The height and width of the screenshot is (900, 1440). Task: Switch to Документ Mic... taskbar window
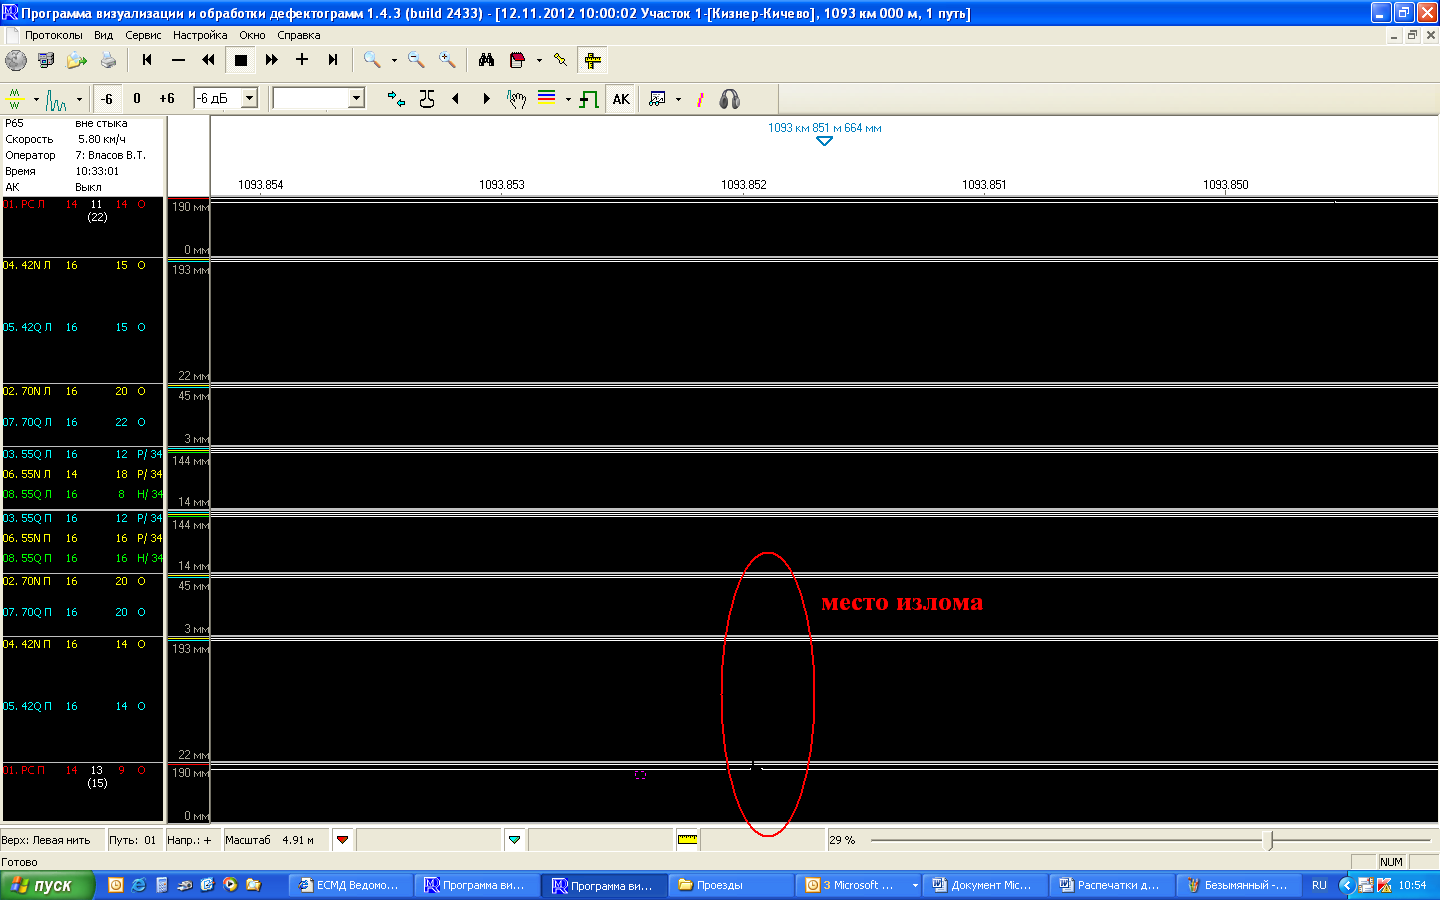point(986,885)
